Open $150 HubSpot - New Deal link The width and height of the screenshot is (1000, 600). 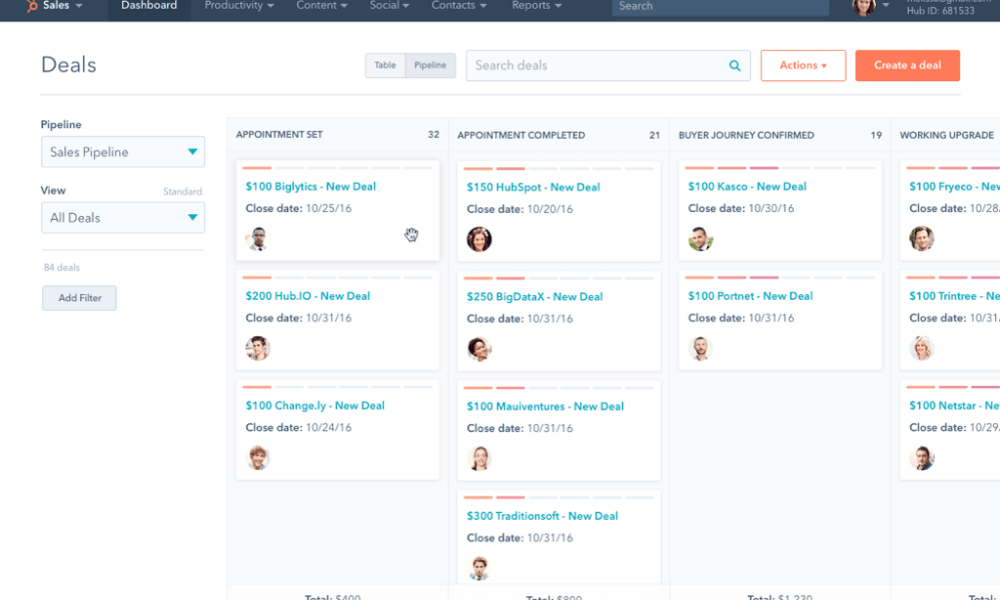tap(533, 187)
